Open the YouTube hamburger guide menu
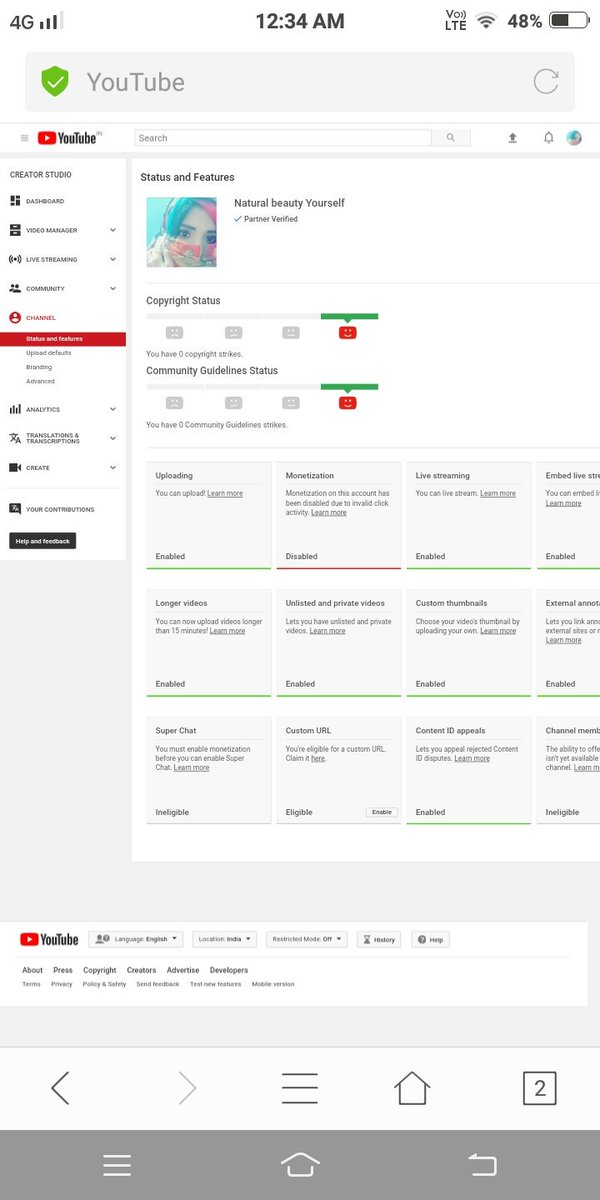This screenshot has width=600, height=1200. pyautogui.click(x=25, y=138)
